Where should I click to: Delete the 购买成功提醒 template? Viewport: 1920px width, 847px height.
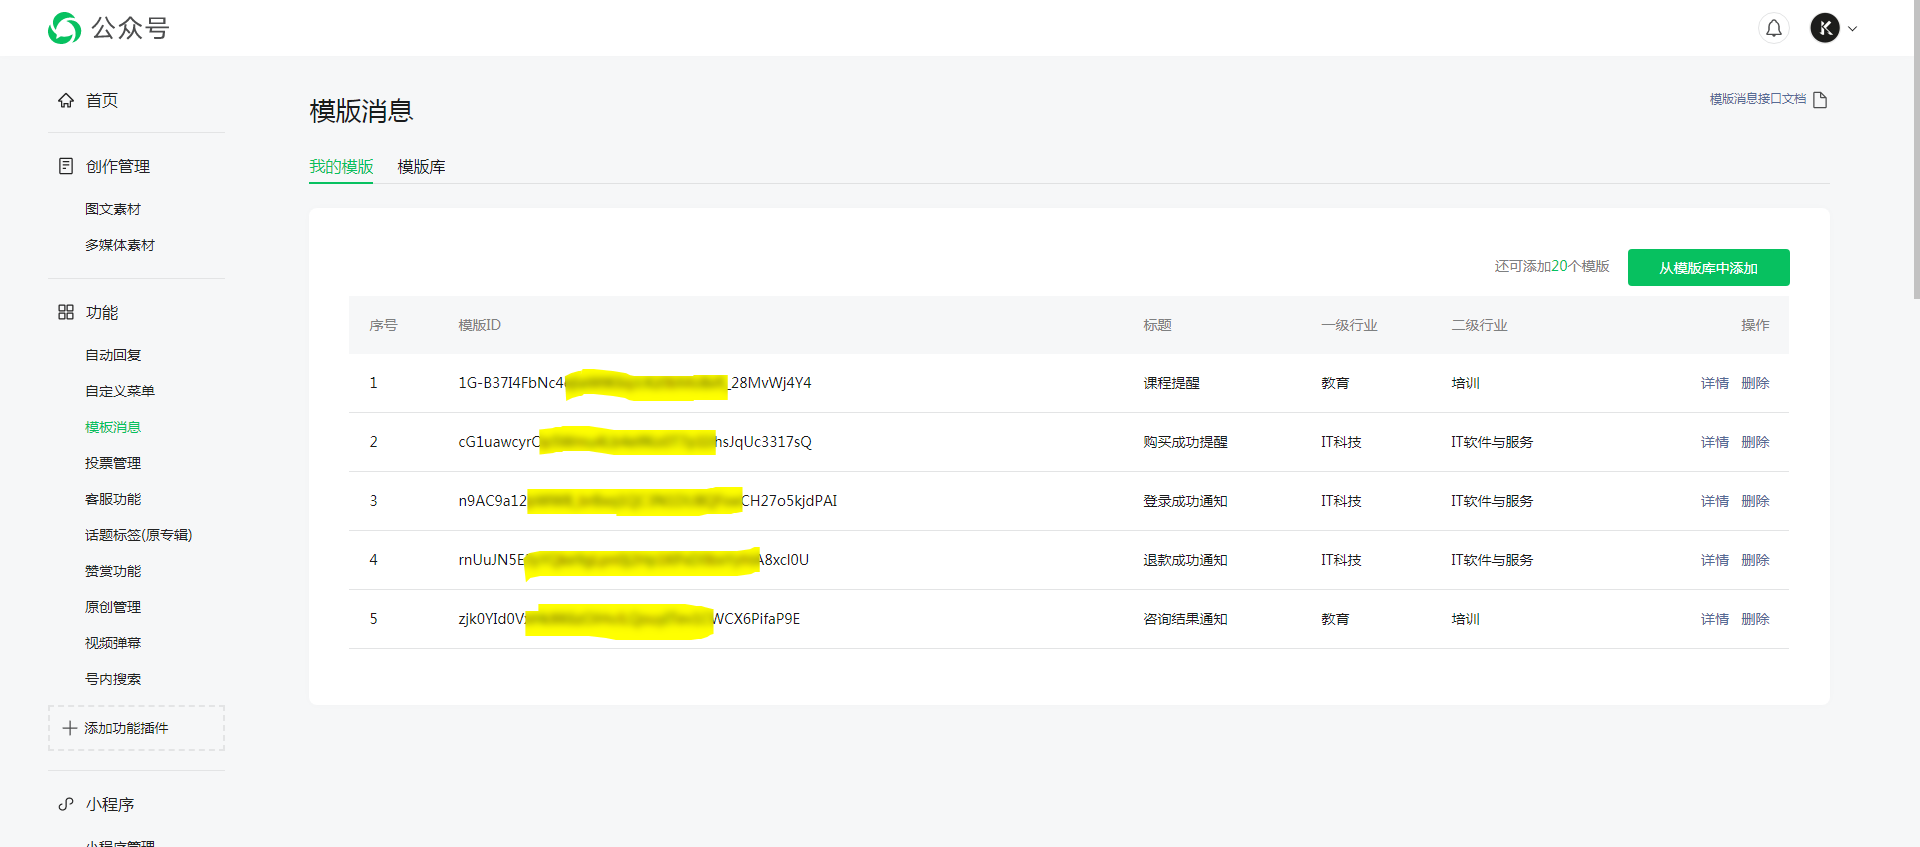[x=1755, y=442]
